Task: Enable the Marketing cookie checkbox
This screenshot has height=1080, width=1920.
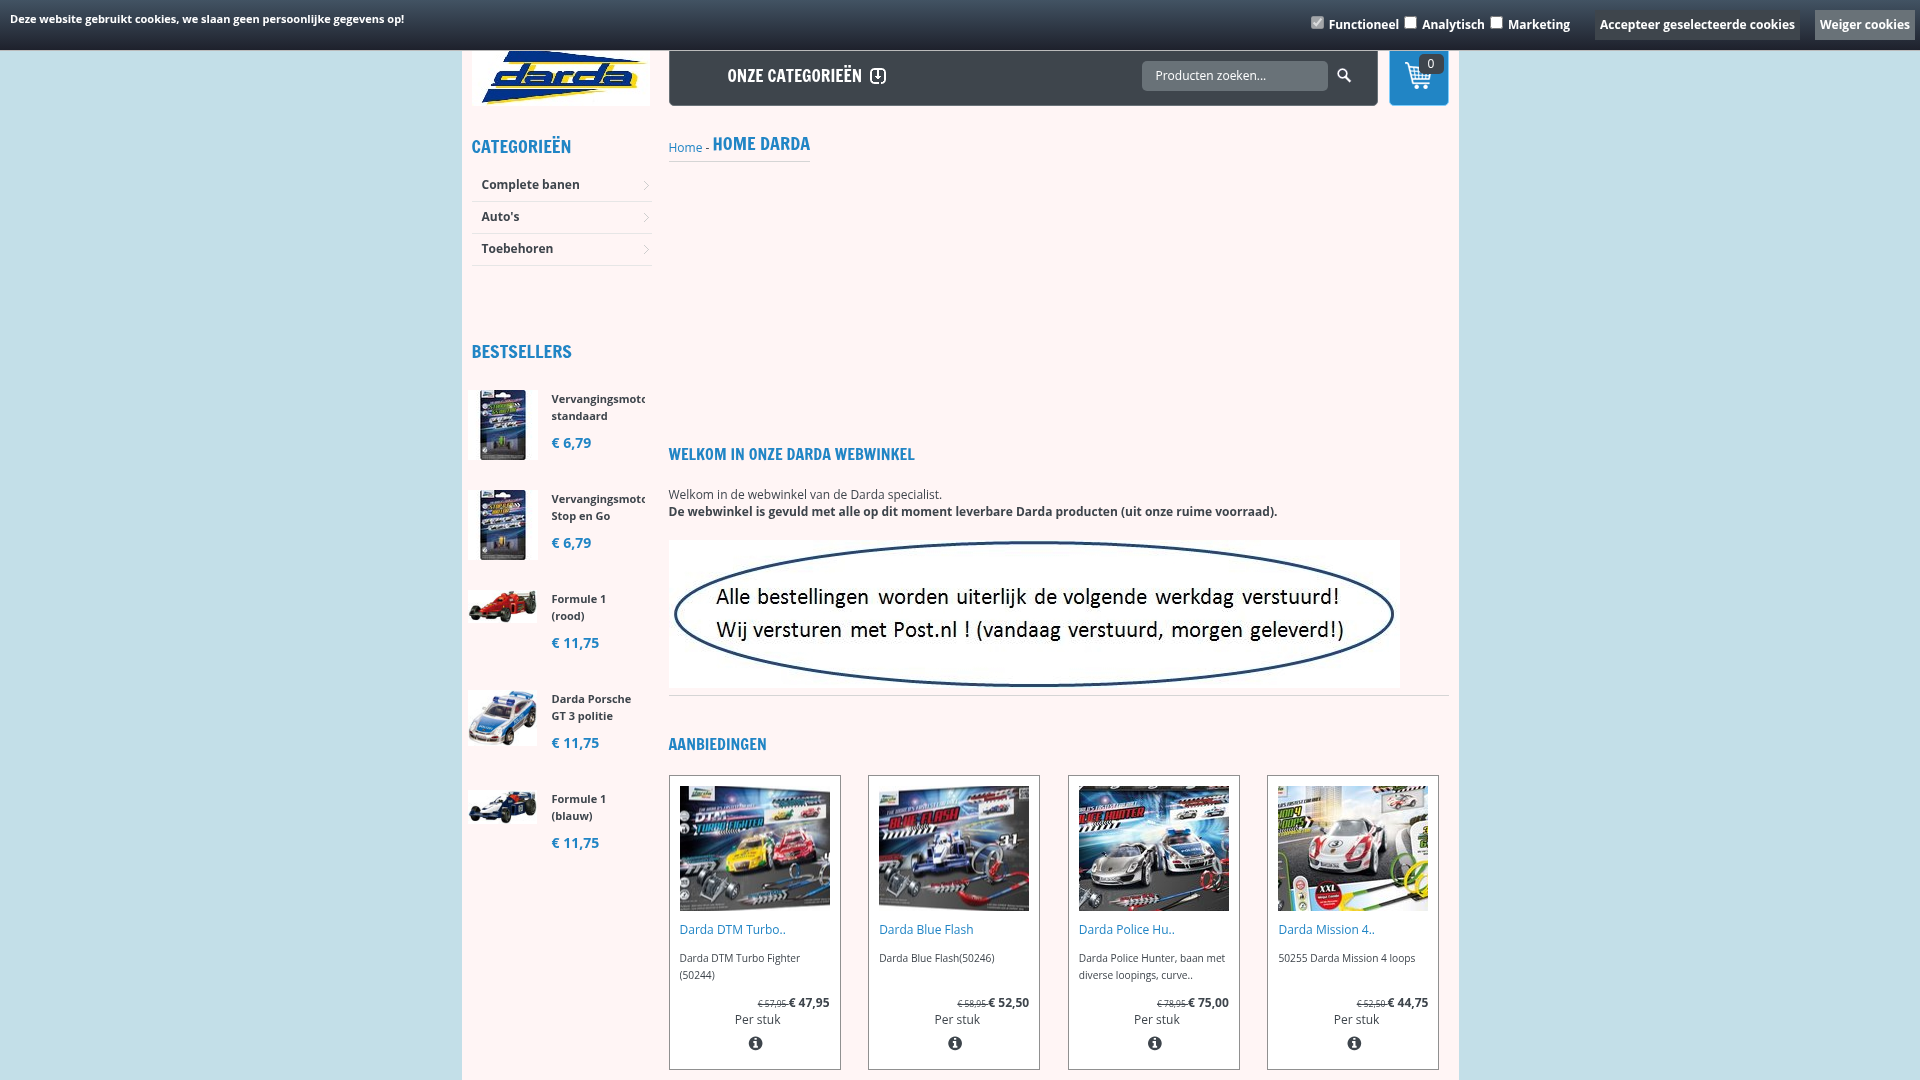Action: tap(1496, 22)
